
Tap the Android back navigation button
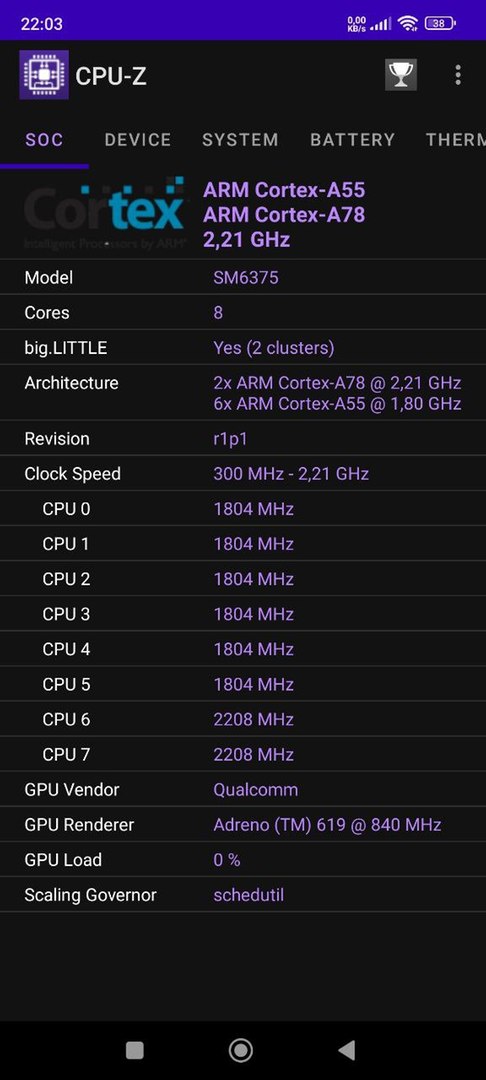coord(347,1050)
